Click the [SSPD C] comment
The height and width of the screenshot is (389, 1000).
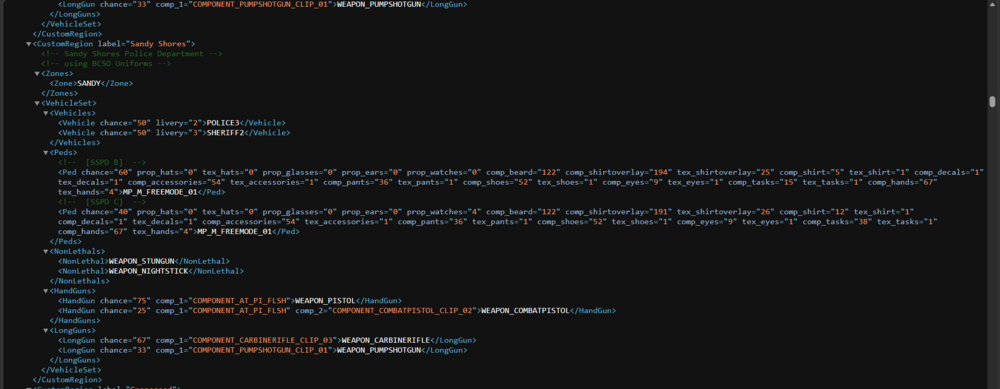click(101, 202)
